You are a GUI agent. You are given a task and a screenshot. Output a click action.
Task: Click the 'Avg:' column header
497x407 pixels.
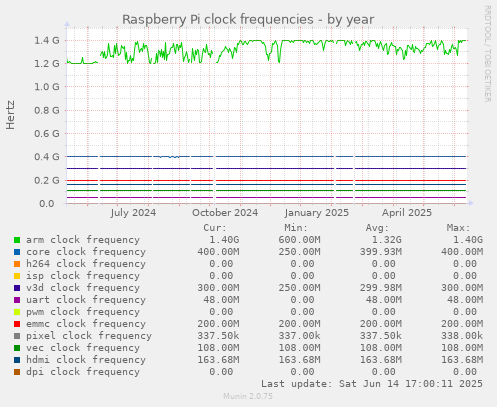coord(377,228)
